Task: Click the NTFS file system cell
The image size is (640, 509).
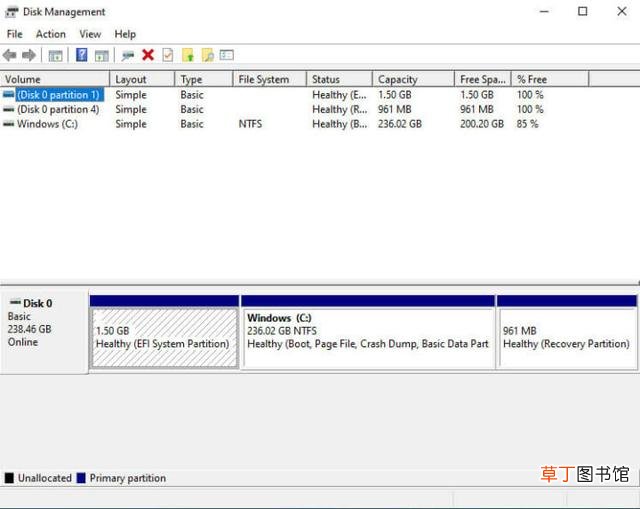Action: (250, 124)
